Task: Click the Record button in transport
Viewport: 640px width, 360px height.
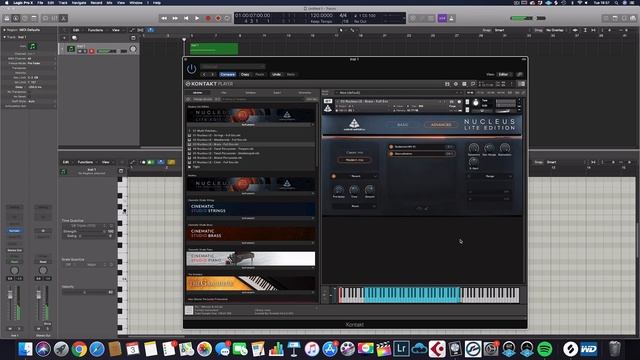Action: coord(208,18)
